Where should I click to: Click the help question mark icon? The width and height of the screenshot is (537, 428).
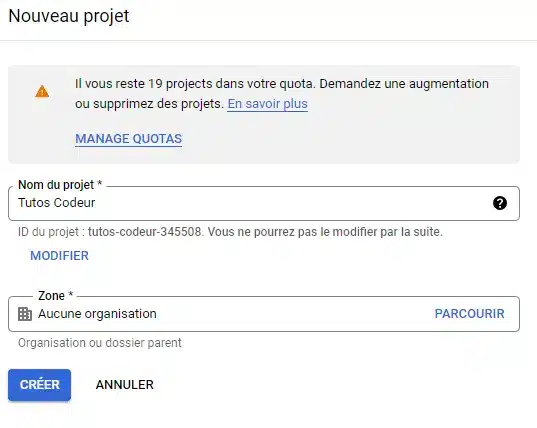[x=500, y=203]
